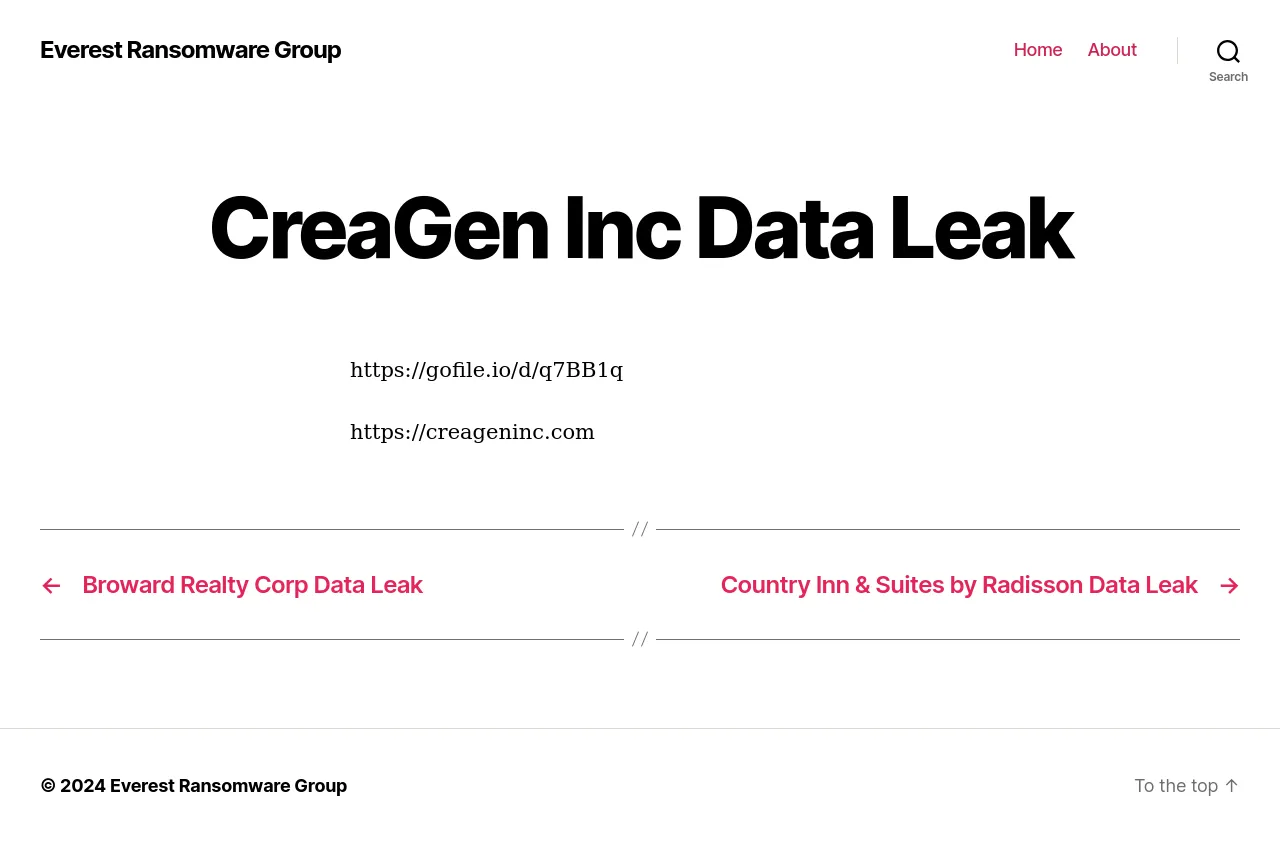The width and height of the screenshot is (1280, 842).
Task: Open the Home menu item
Action: pyautogui.click(x=1038, y=50)
